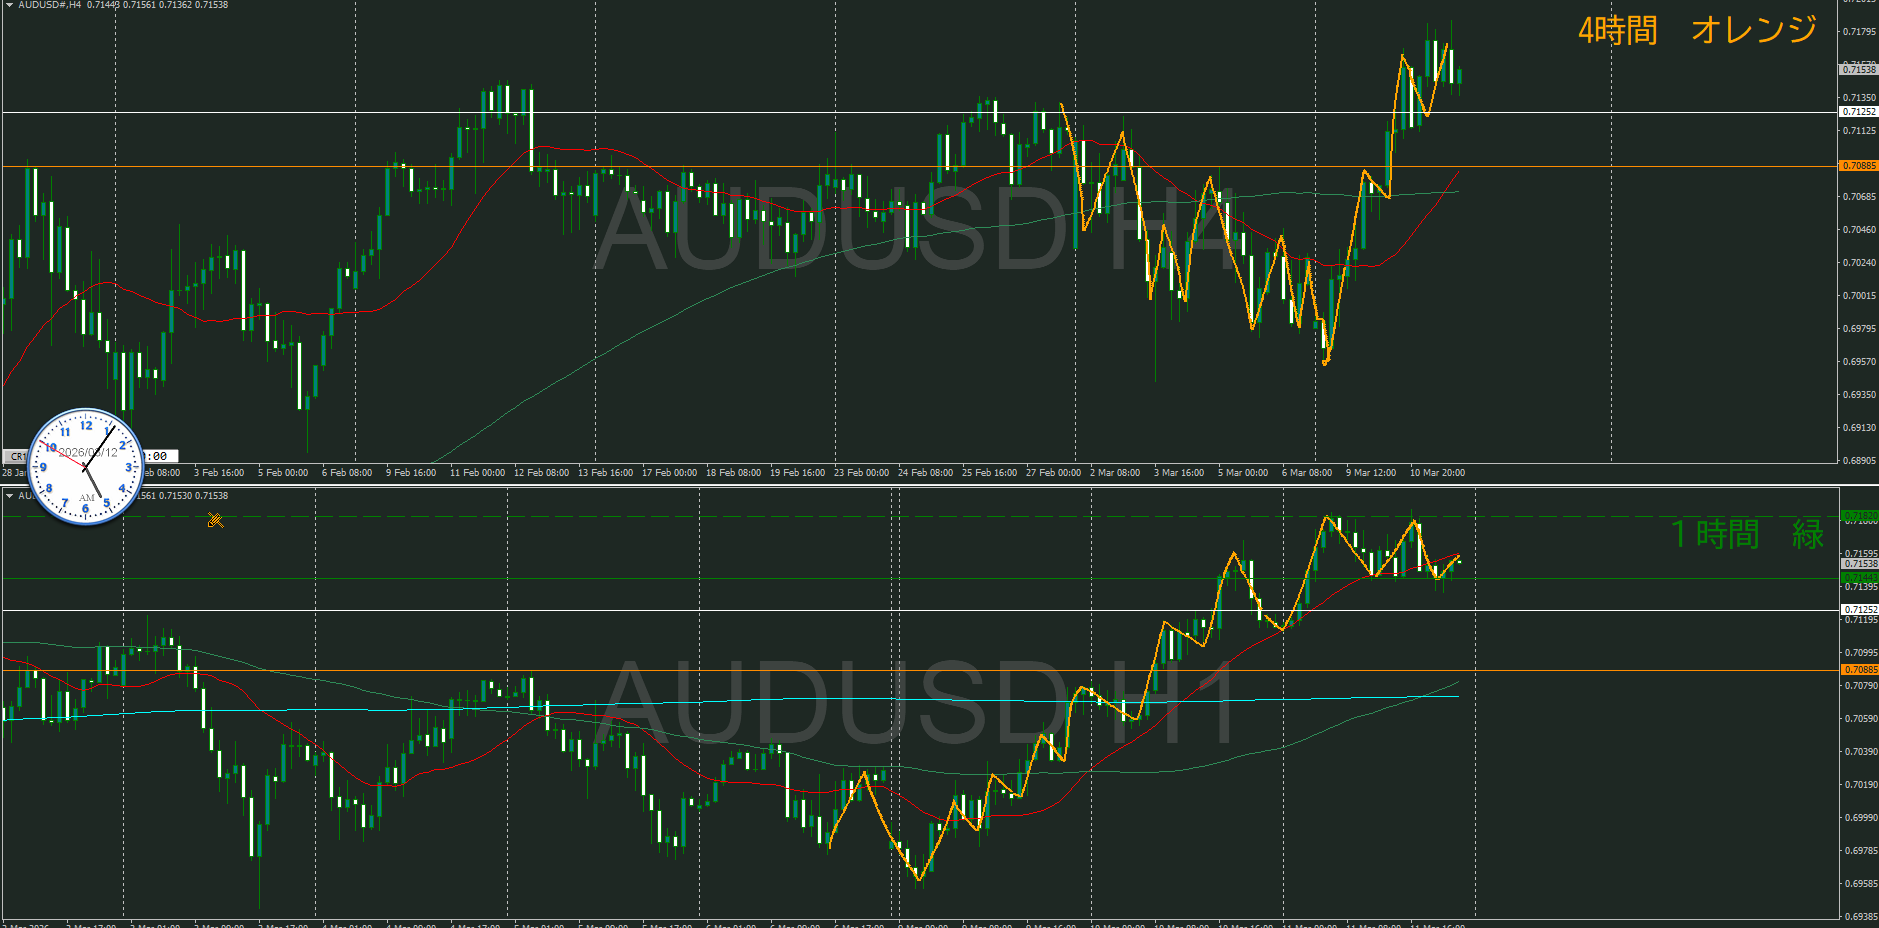1879x928 pixels.
Task: Open the AUDUSD H4 chart dropdown triangle
Action: click(x=9, y=5)
